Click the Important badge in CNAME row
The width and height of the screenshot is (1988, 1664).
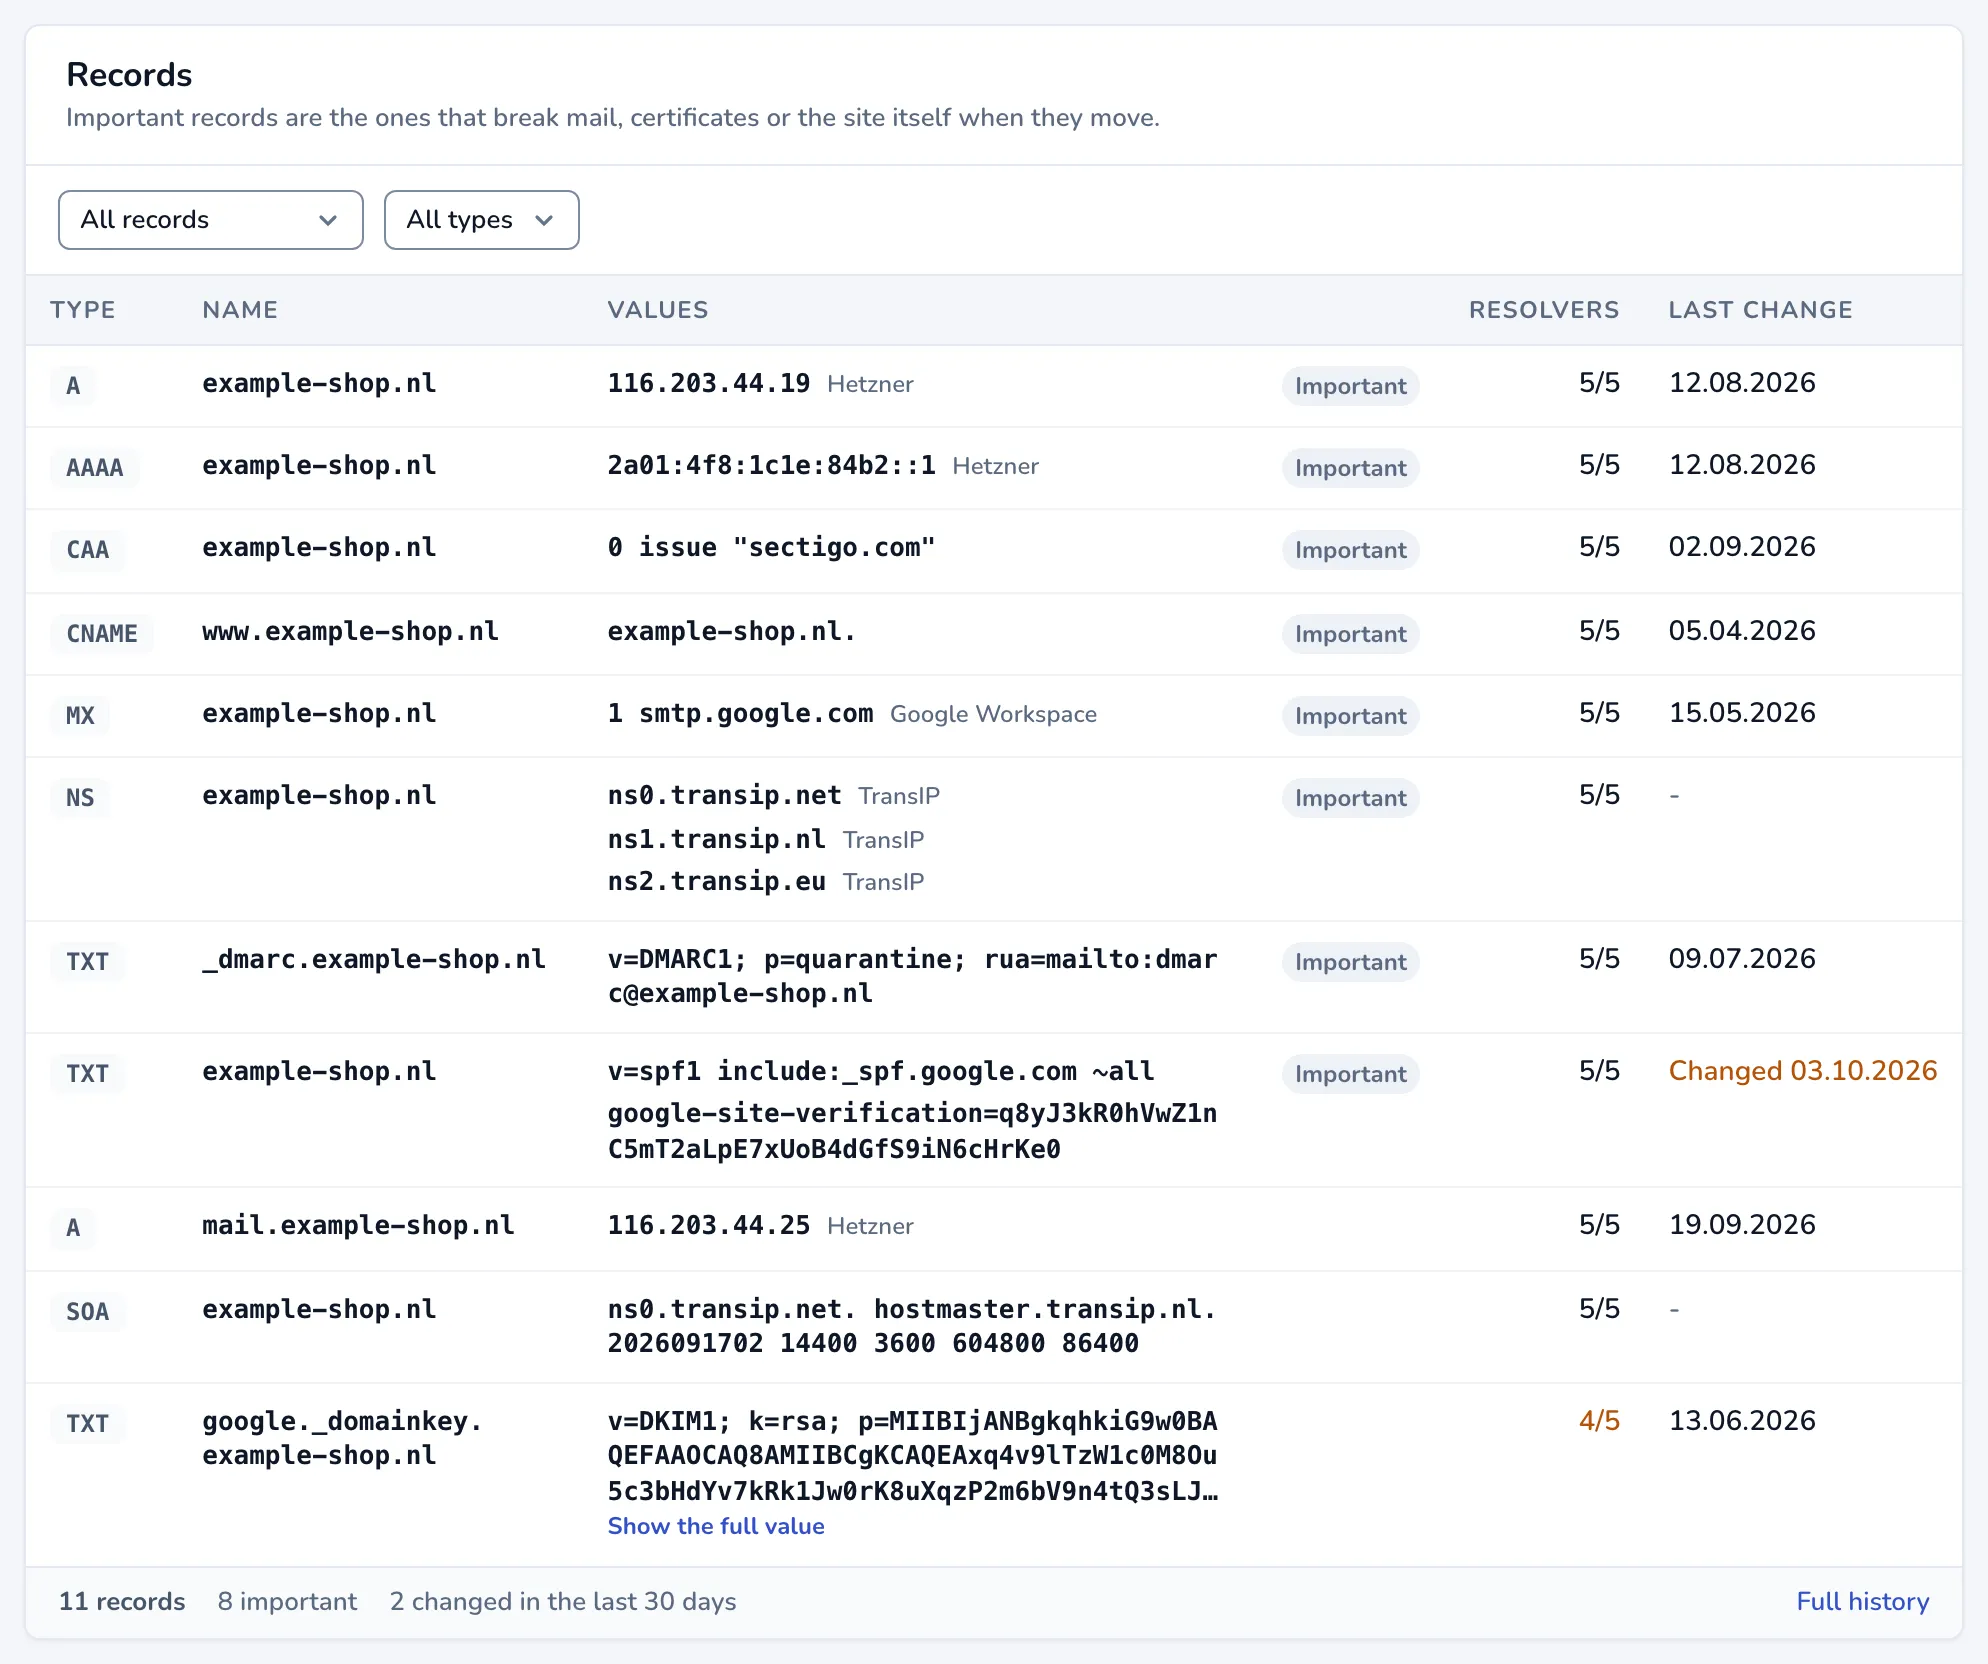(x=1350, y=634)
